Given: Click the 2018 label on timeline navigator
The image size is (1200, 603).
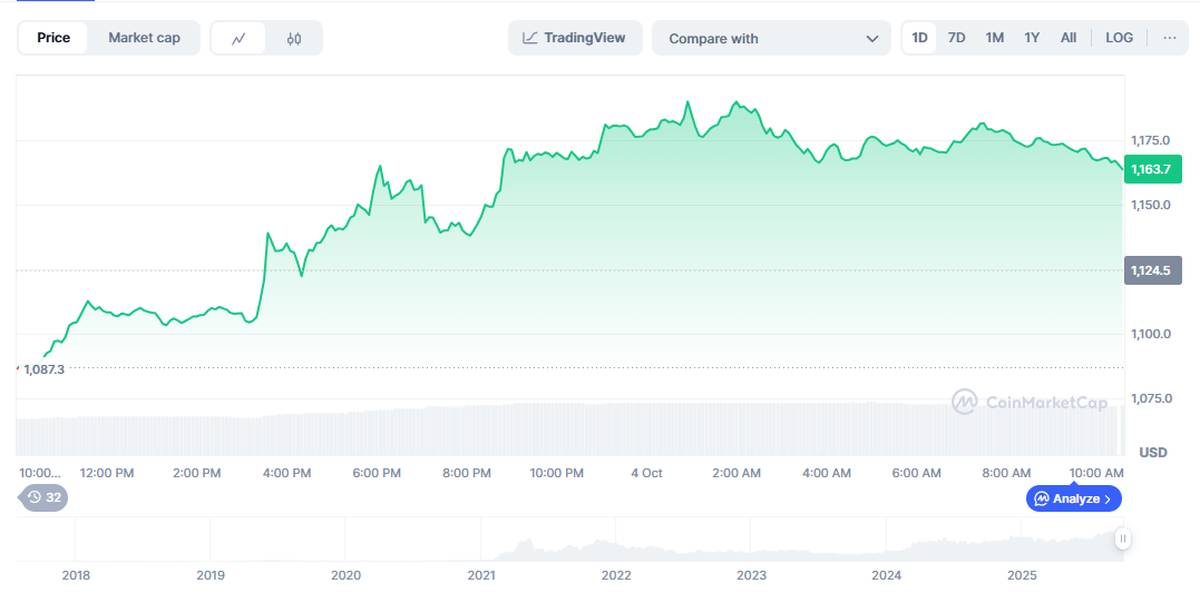Looking at the screenshot, I should (76, 575).
